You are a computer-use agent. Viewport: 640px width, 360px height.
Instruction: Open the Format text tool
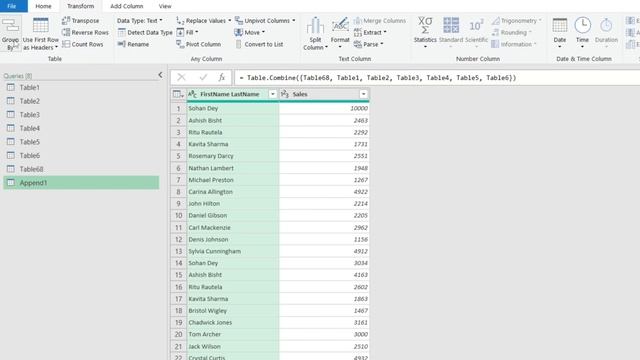pyautogui.click(x=340, y=32)
